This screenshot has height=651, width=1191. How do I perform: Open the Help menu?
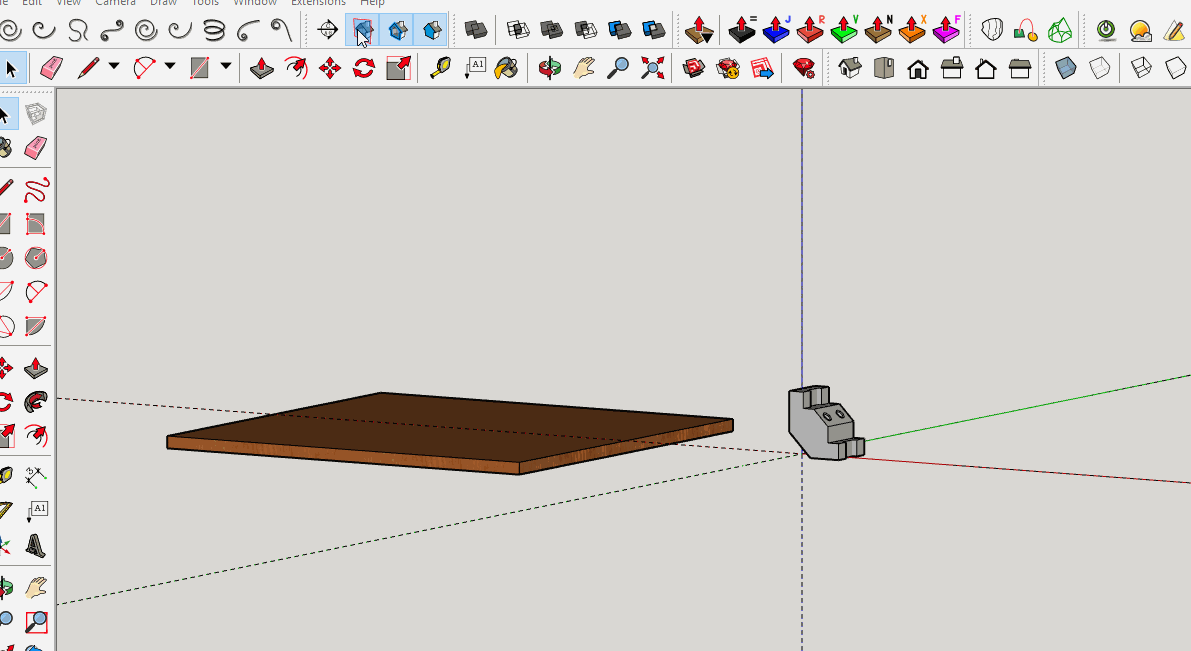click(372, 3)
